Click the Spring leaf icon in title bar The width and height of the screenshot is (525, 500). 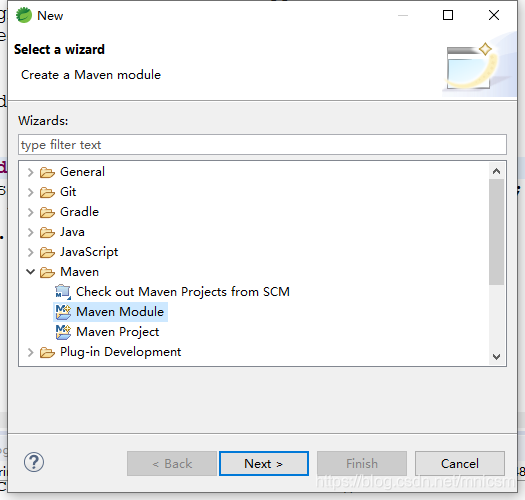pyautogui.click(x=24, y=15)
